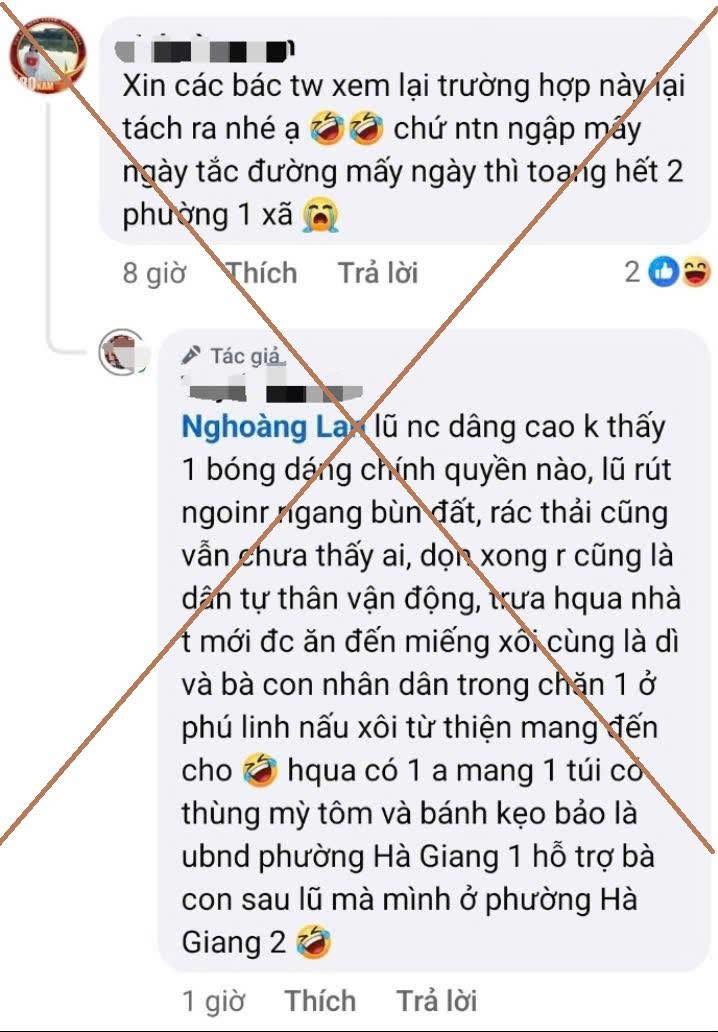Click the laughing emoji after Giang 2
718x1032 pixels.
(x=313, y=942)
